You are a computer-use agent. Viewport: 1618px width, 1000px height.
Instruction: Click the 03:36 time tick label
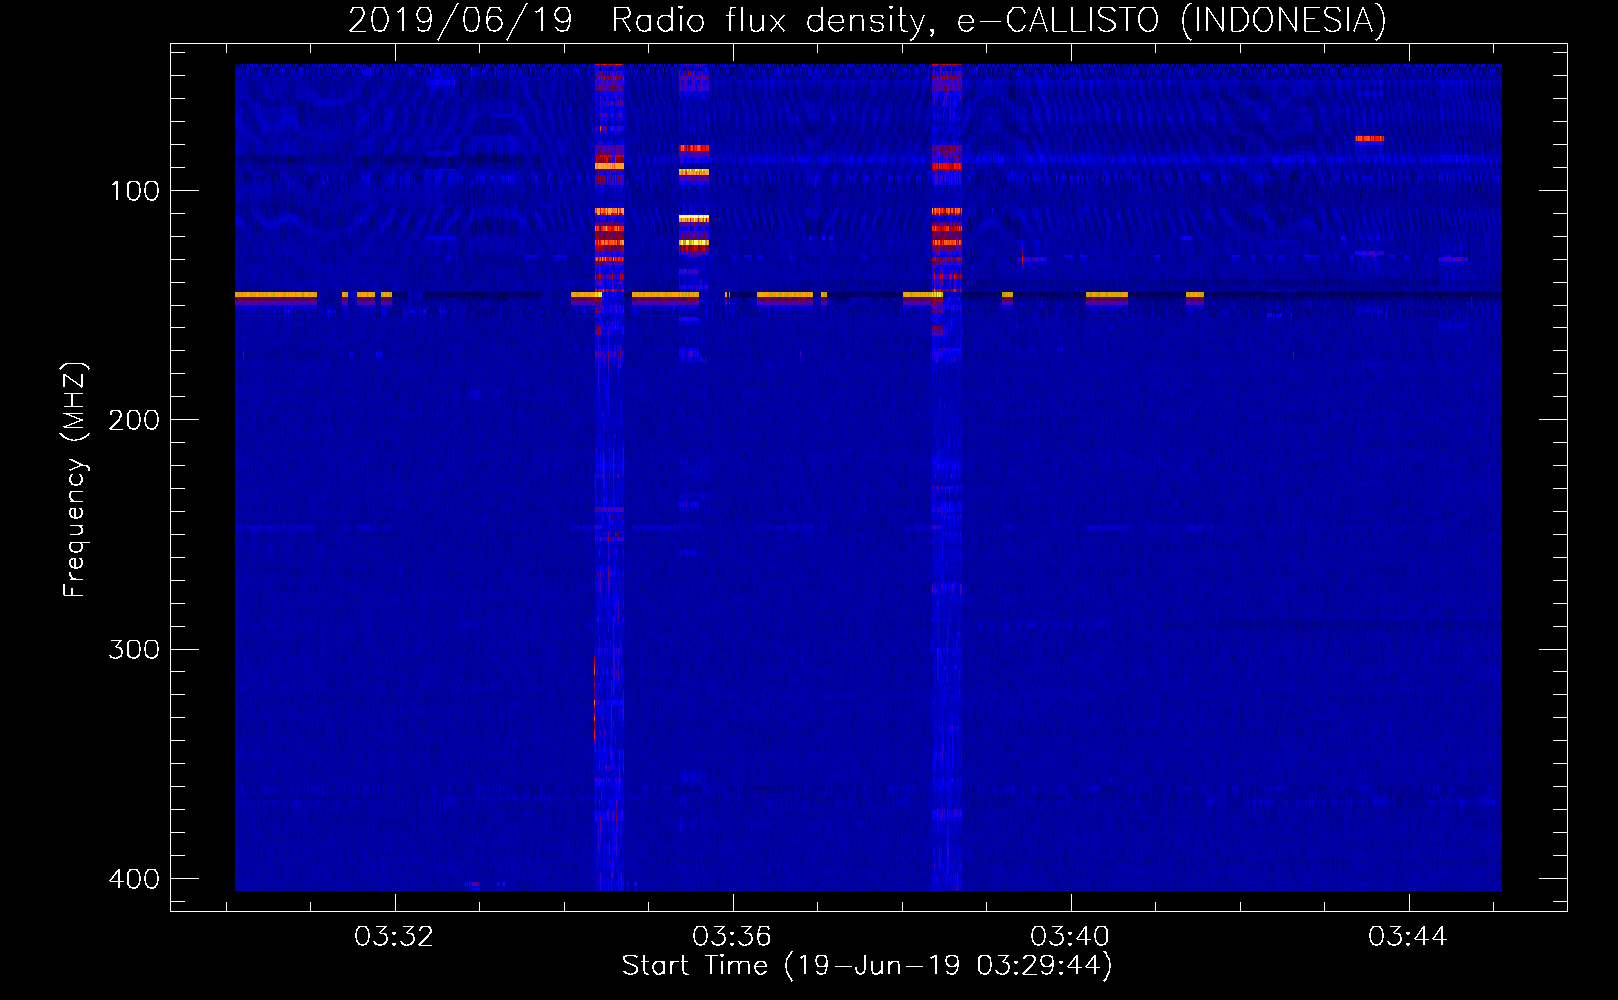tap(732, 937)
